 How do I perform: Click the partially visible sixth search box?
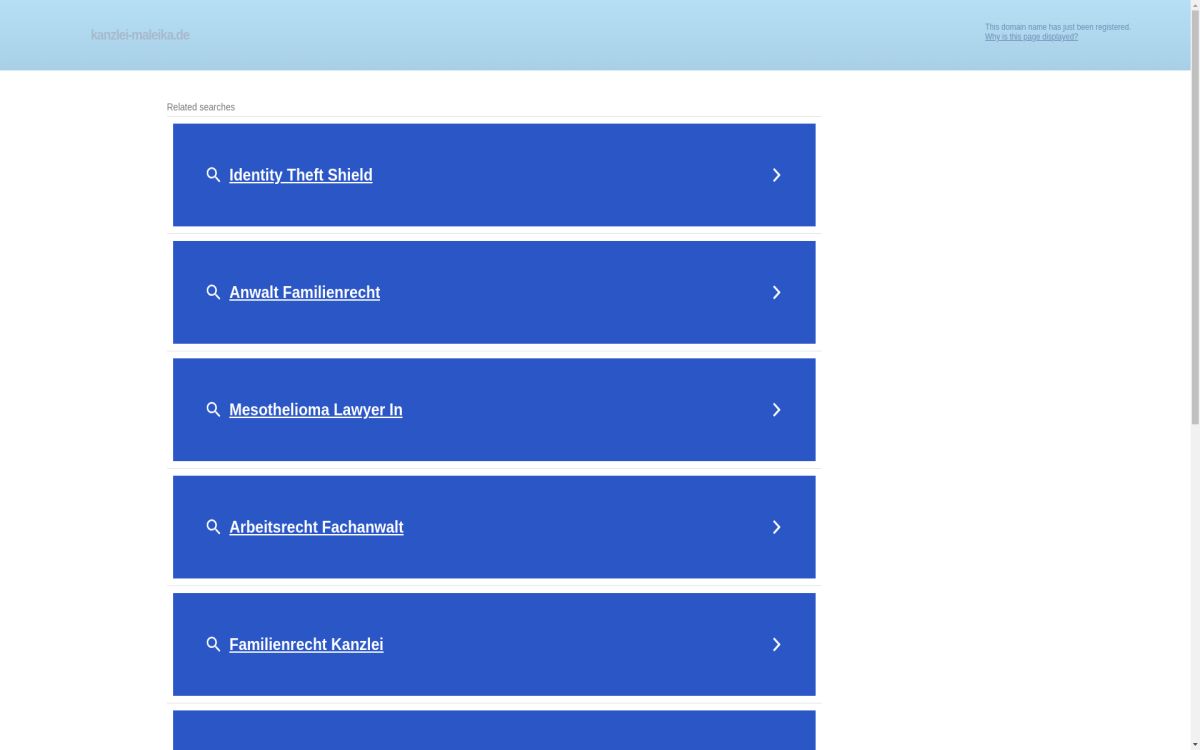tap(494, 730)
